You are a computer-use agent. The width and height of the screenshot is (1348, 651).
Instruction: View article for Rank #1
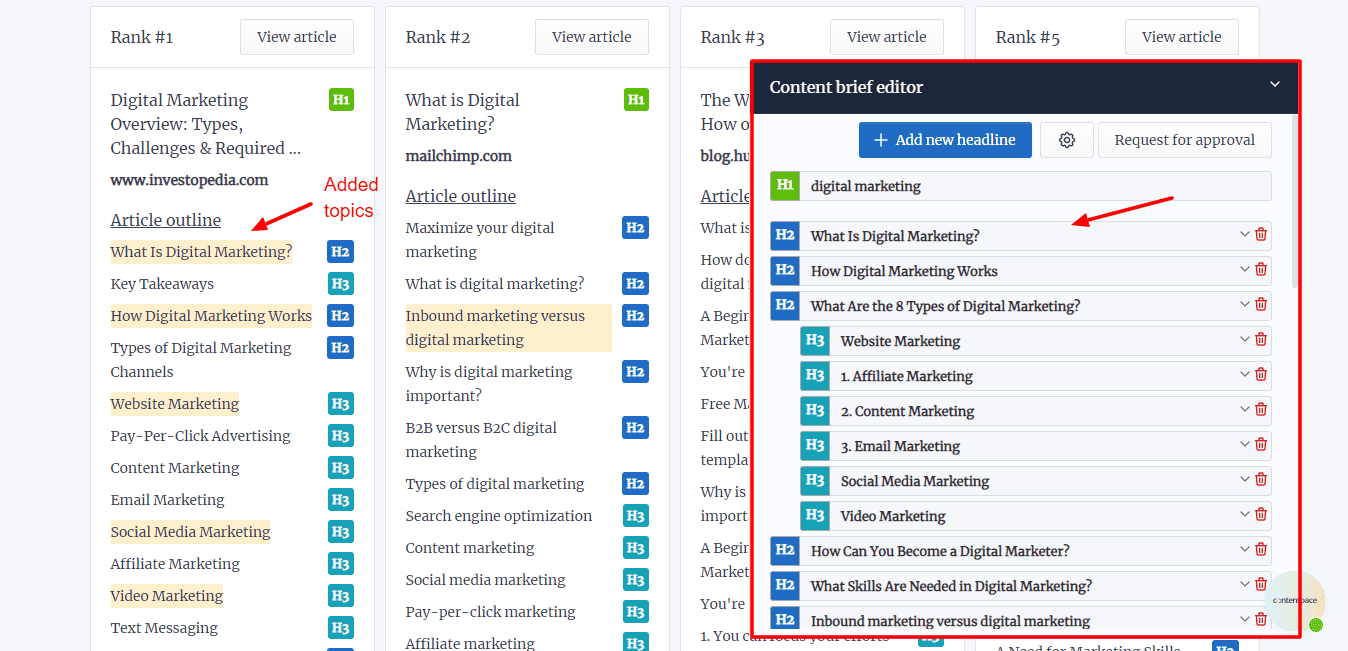(296, 37)
